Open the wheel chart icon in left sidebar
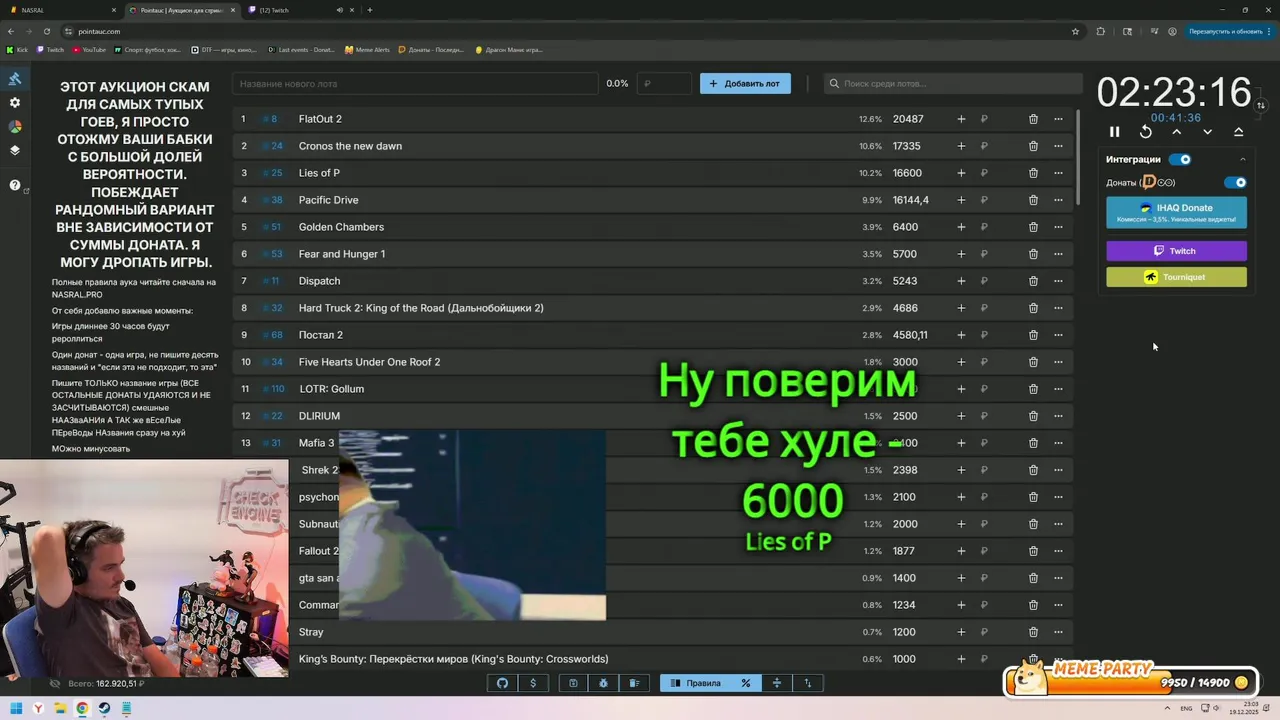 pyautogui.click(x=15, y=127)
